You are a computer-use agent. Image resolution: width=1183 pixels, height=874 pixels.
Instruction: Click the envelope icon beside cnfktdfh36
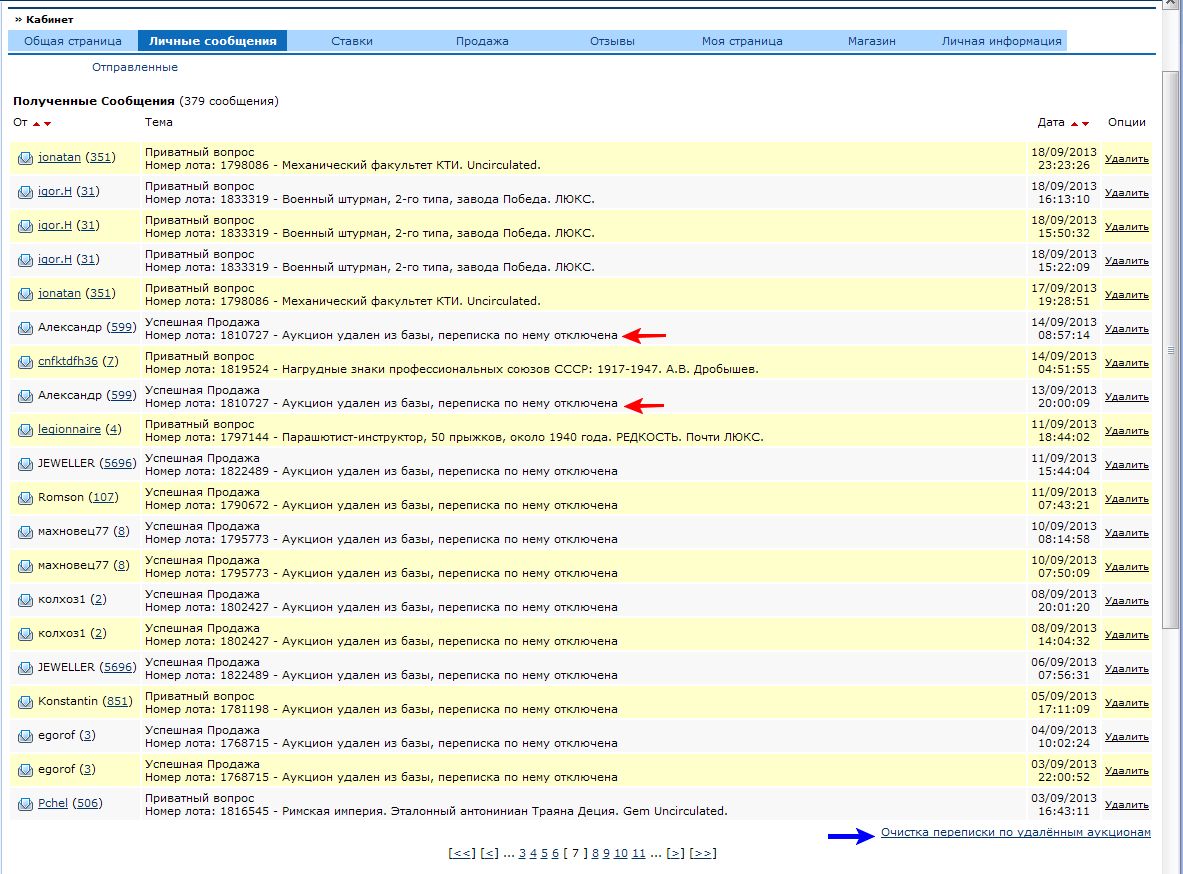(25, 362)
